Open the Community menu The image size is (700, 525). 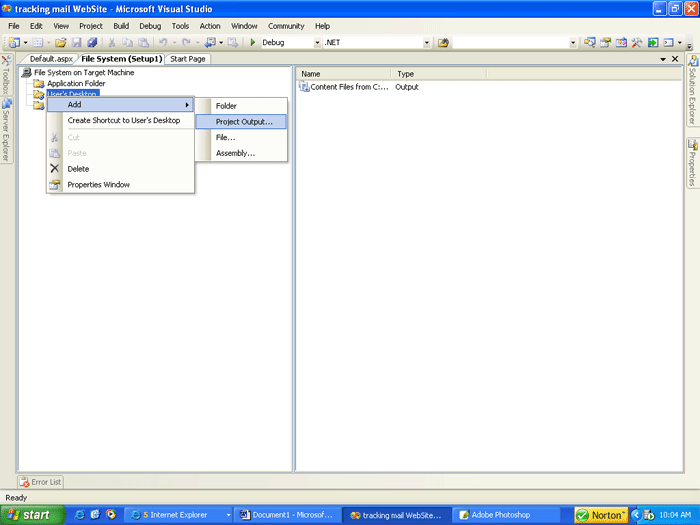click(286, 26)
